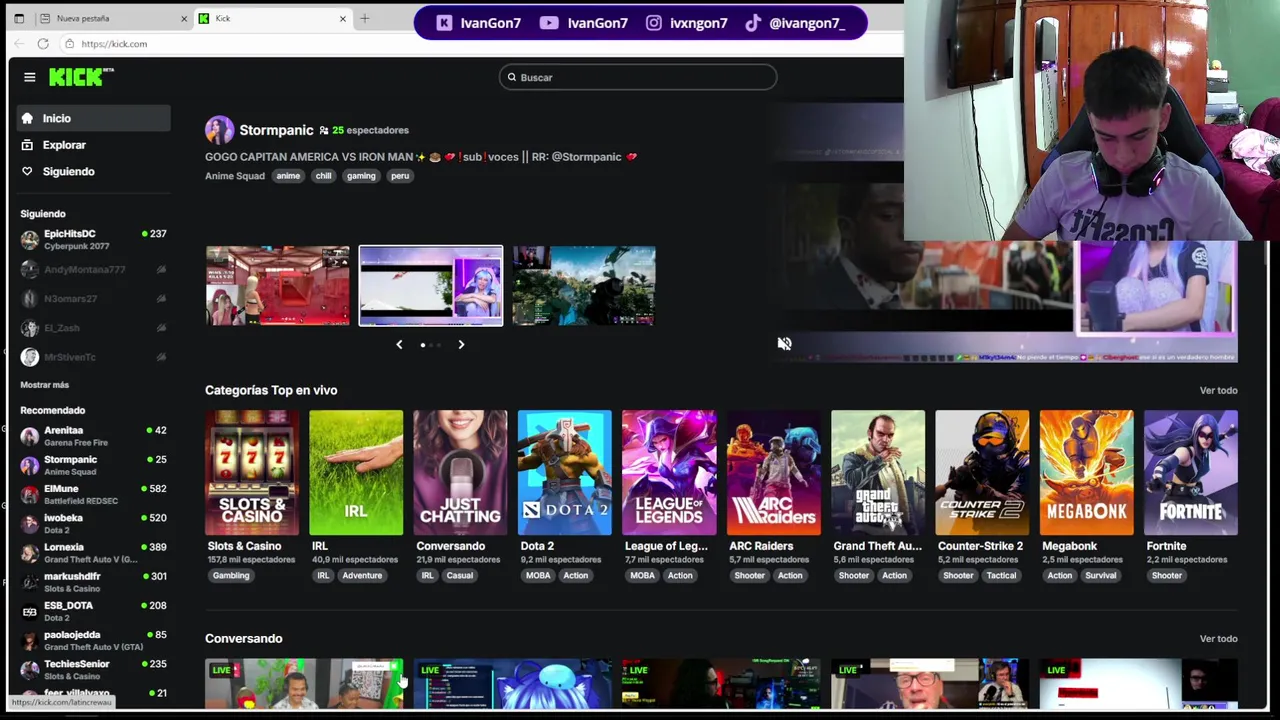Open the Megabonk category card
1280x720 pixels.
pyautogui.click(x=1086, y=473)
